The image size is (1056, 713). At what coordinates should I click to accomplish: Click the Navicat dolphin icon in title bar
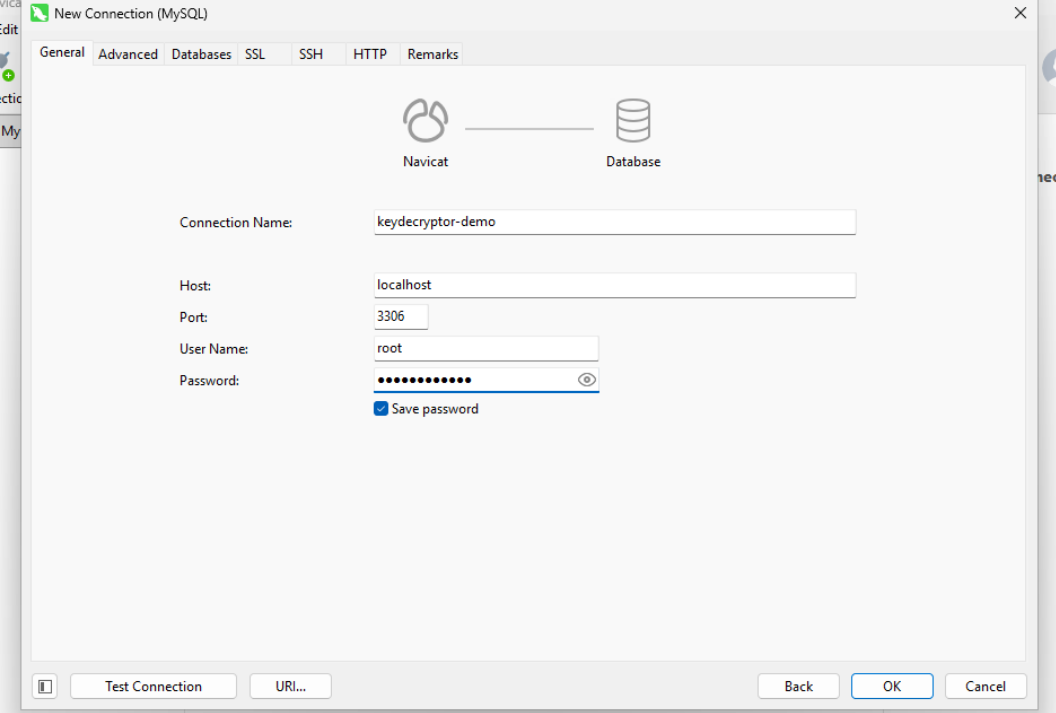(x=37, y=14)
